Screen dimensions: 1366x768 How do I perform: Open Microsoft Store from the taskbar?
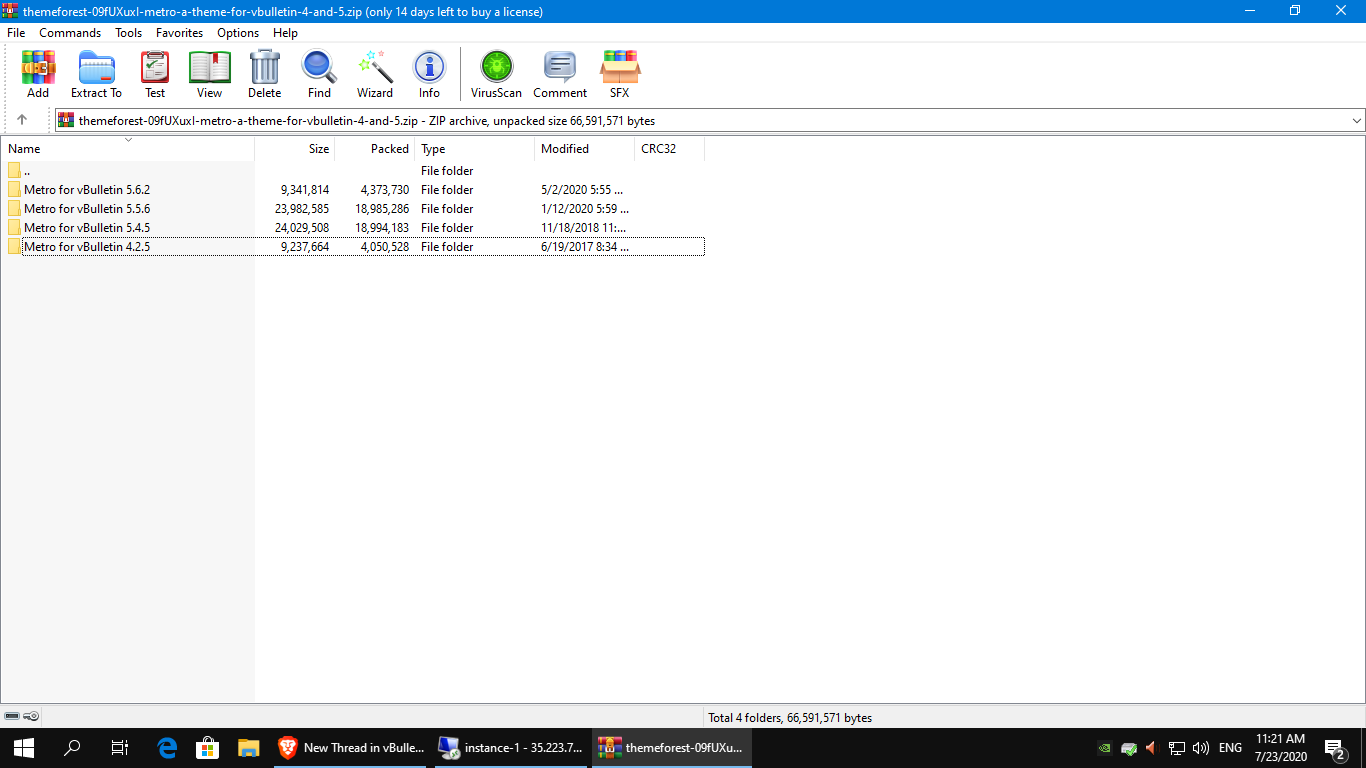tap(208, 747)
